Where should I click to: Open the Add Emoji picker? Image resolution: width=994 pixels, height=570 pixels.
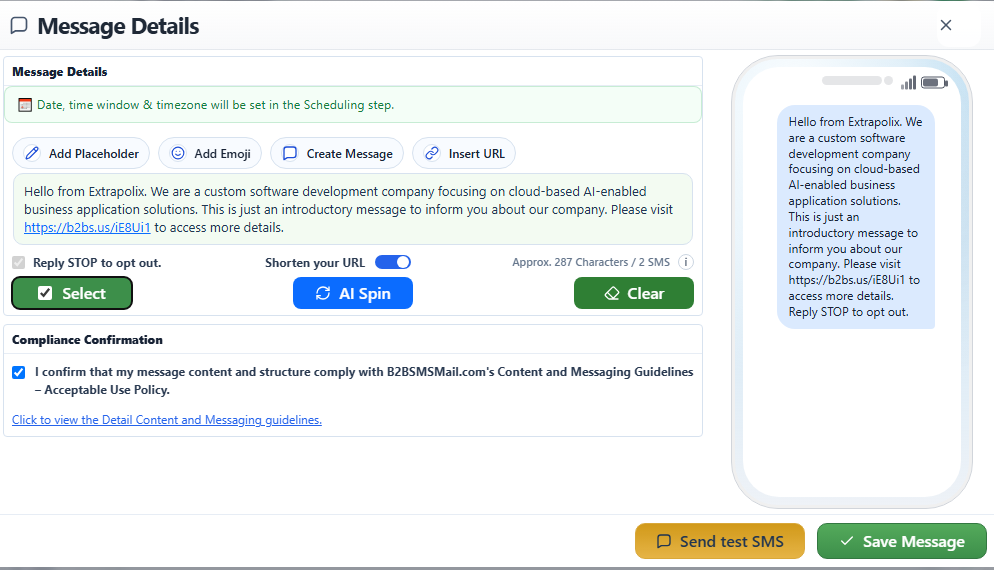(x=210, y=153)
